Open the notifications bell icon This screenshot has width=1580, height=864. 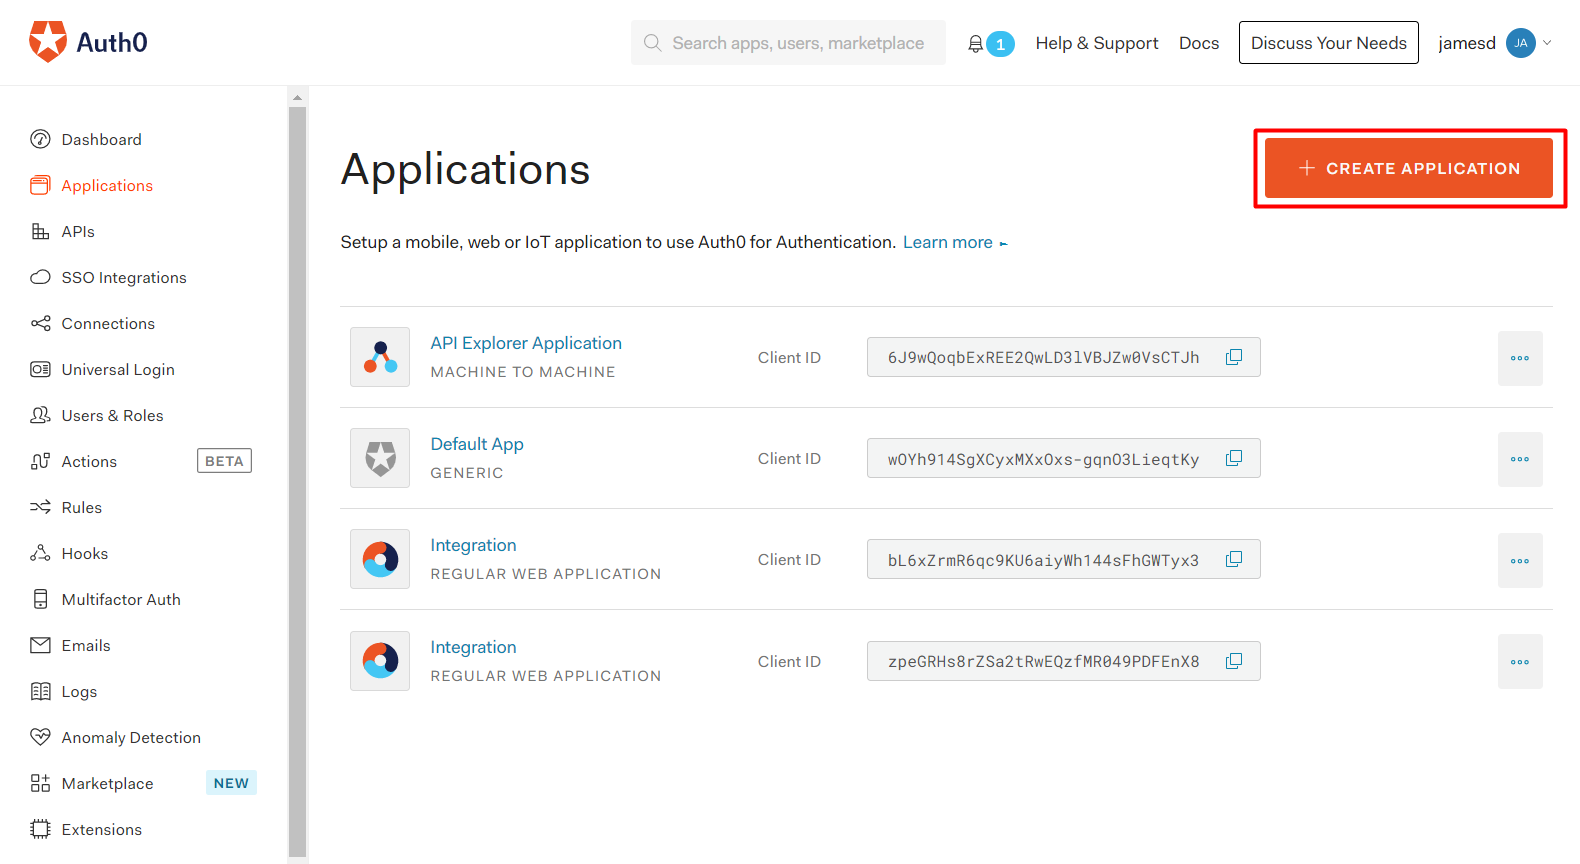pyautogui.click(x=976, y=44)
